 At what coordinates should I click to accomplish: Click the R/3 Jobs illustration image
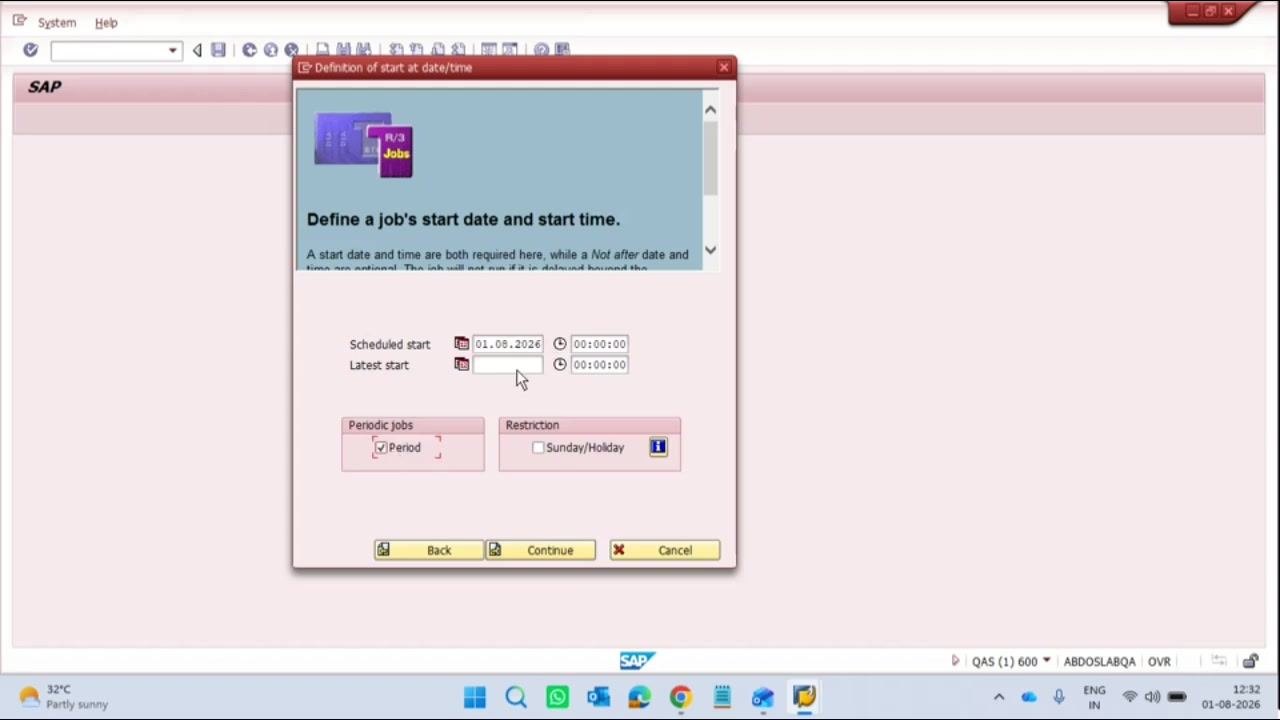tap(364, 145)
